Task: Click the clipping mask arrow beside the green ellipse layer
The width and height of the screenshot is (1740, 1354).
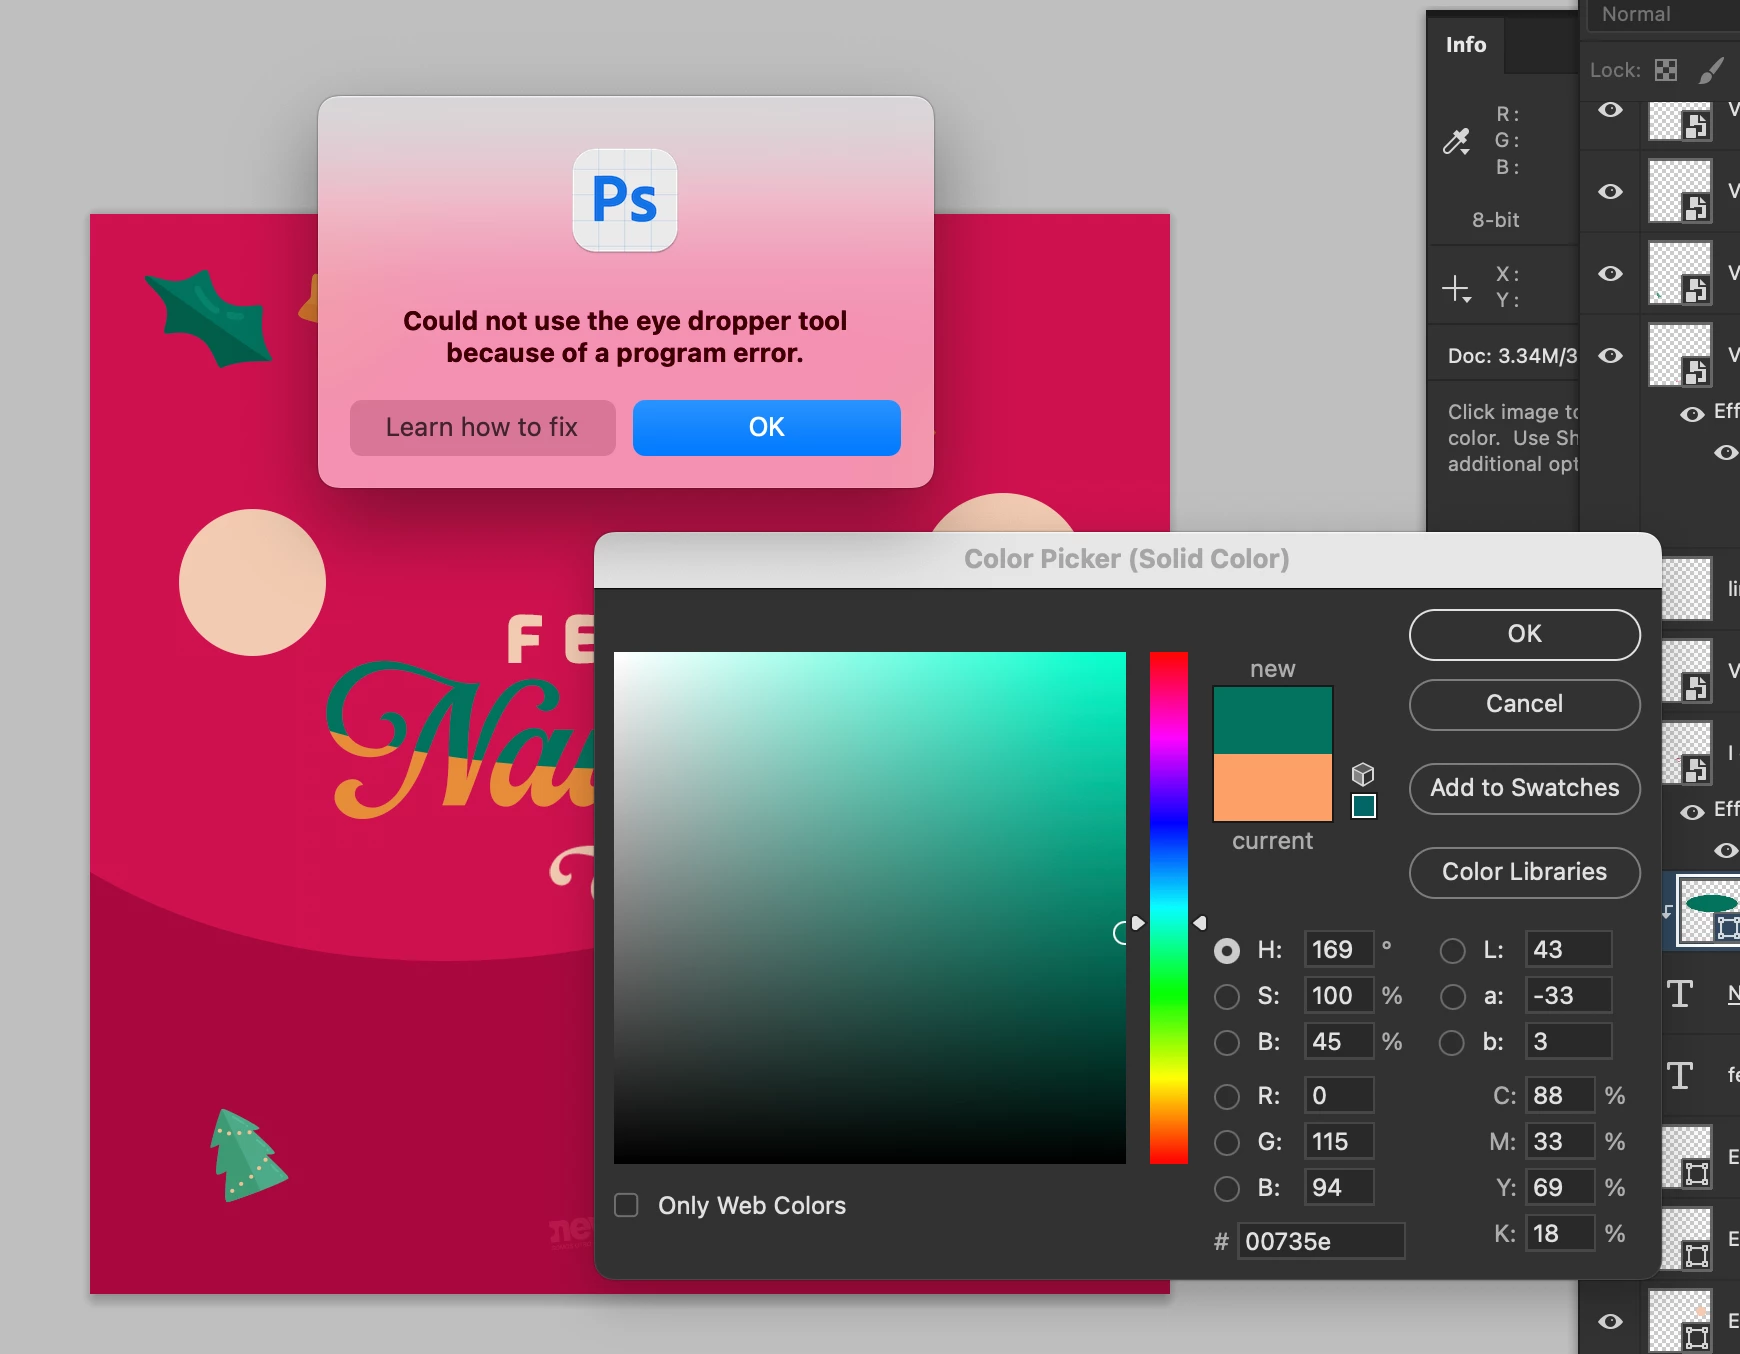Action: [1667, 910]
